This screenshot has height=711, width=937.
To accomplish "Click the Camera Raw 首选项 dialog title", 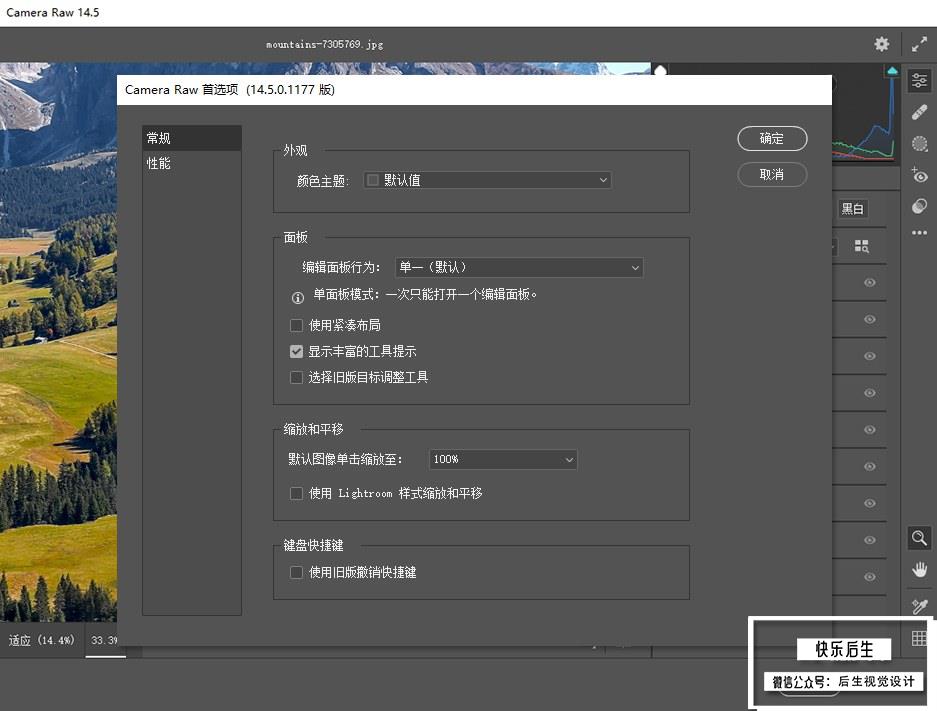I will point(229,90).
